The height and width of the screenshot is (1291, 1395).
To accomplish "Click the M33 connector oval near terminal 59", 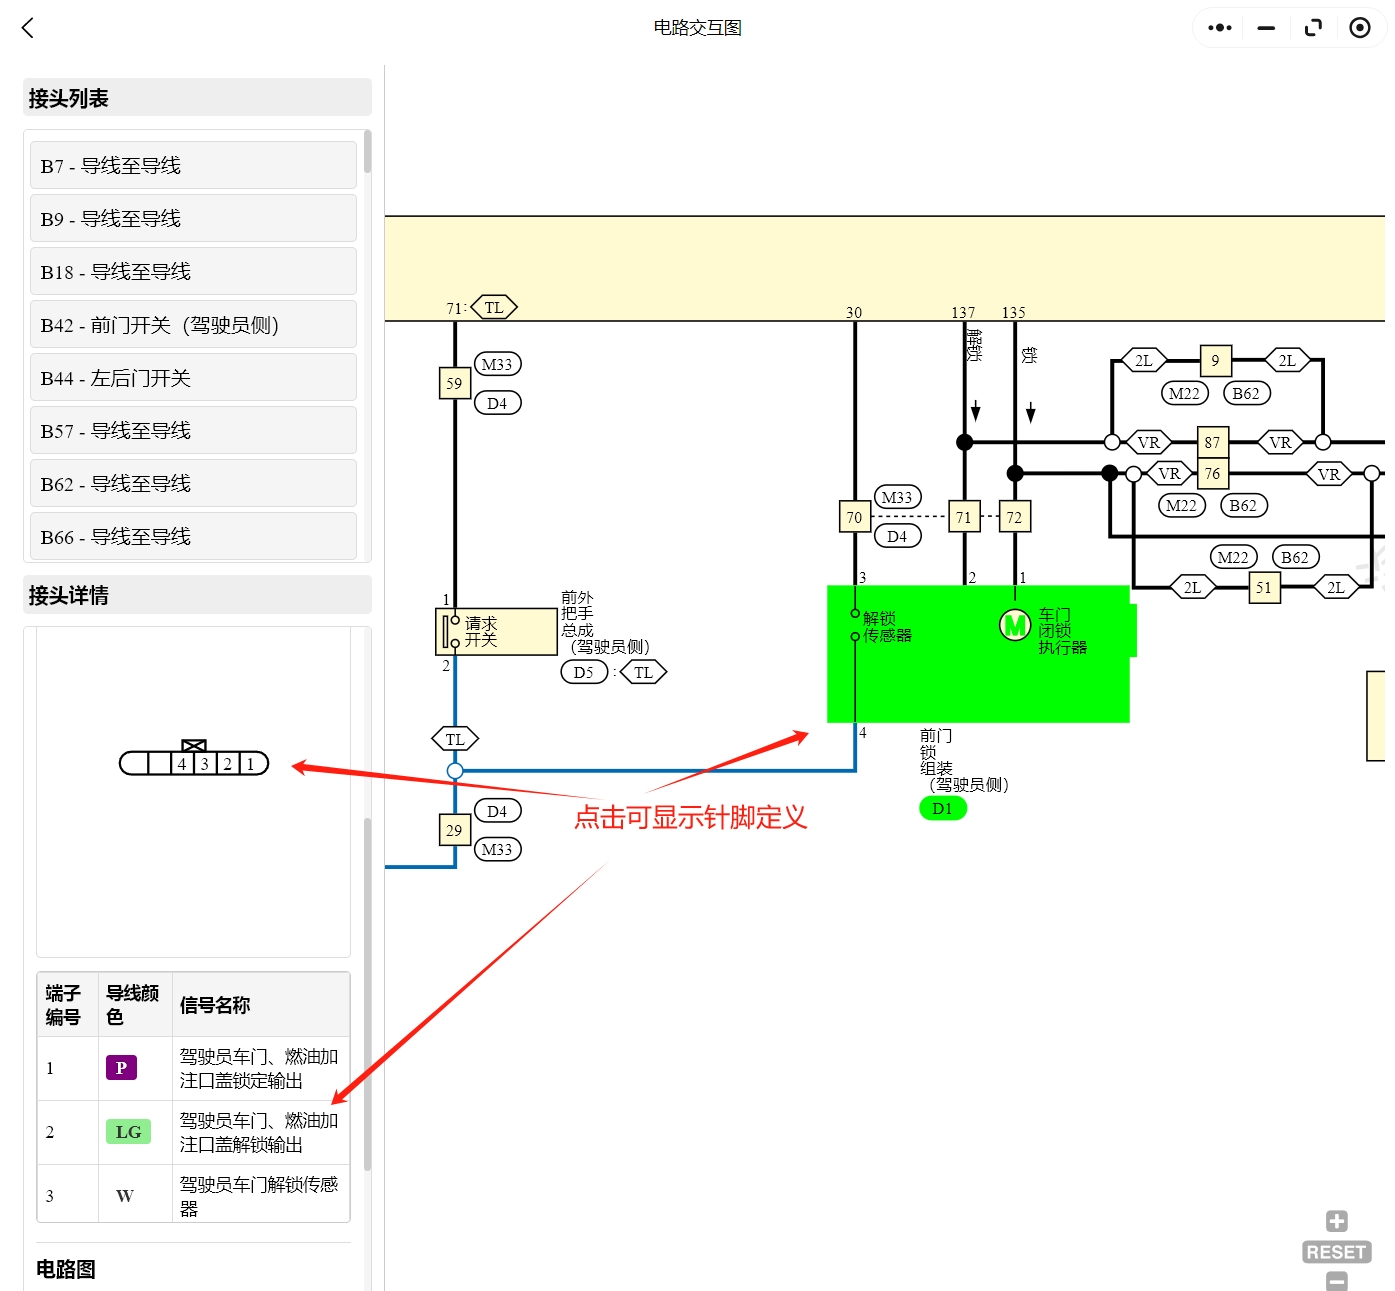I will click(497, 364).
